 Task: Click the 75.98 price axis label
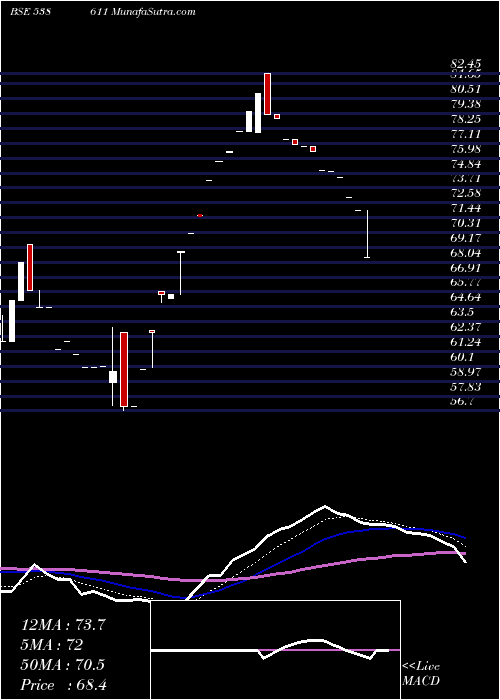click(466, 149)
